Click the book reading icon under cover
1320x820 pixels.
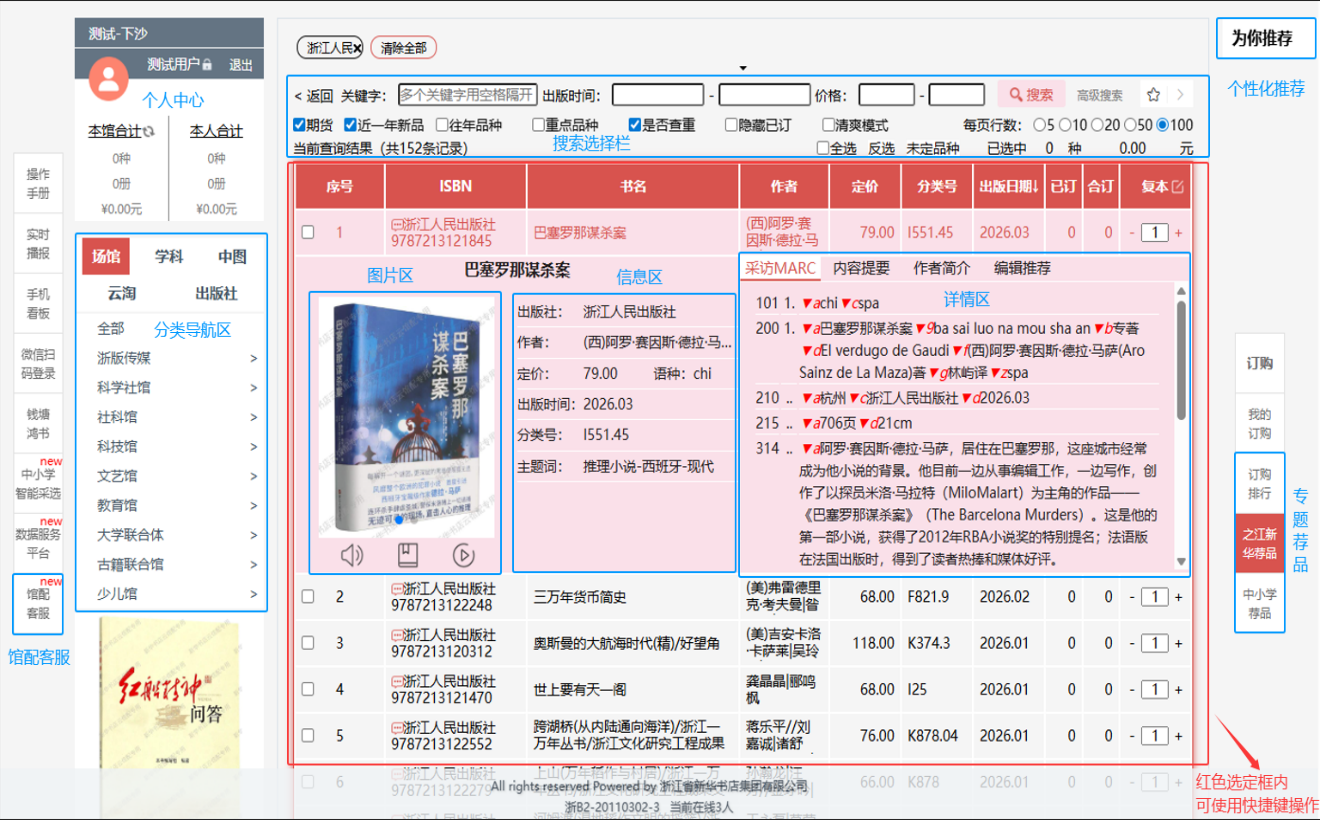tap(408, 555)
